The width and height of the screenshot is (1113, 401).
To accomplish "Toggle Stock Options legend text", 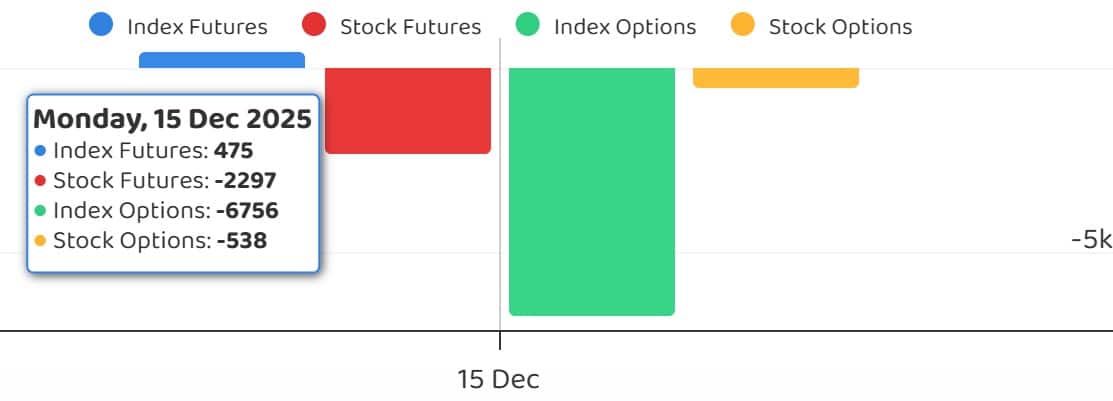I will coord(840,27).
